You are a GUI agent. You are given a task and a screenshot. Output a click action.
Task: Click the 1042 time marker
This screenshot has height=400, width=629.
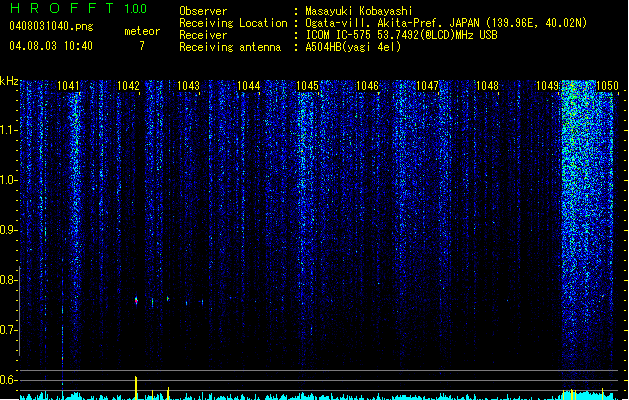pyautogui.click(x=128, y=86)
